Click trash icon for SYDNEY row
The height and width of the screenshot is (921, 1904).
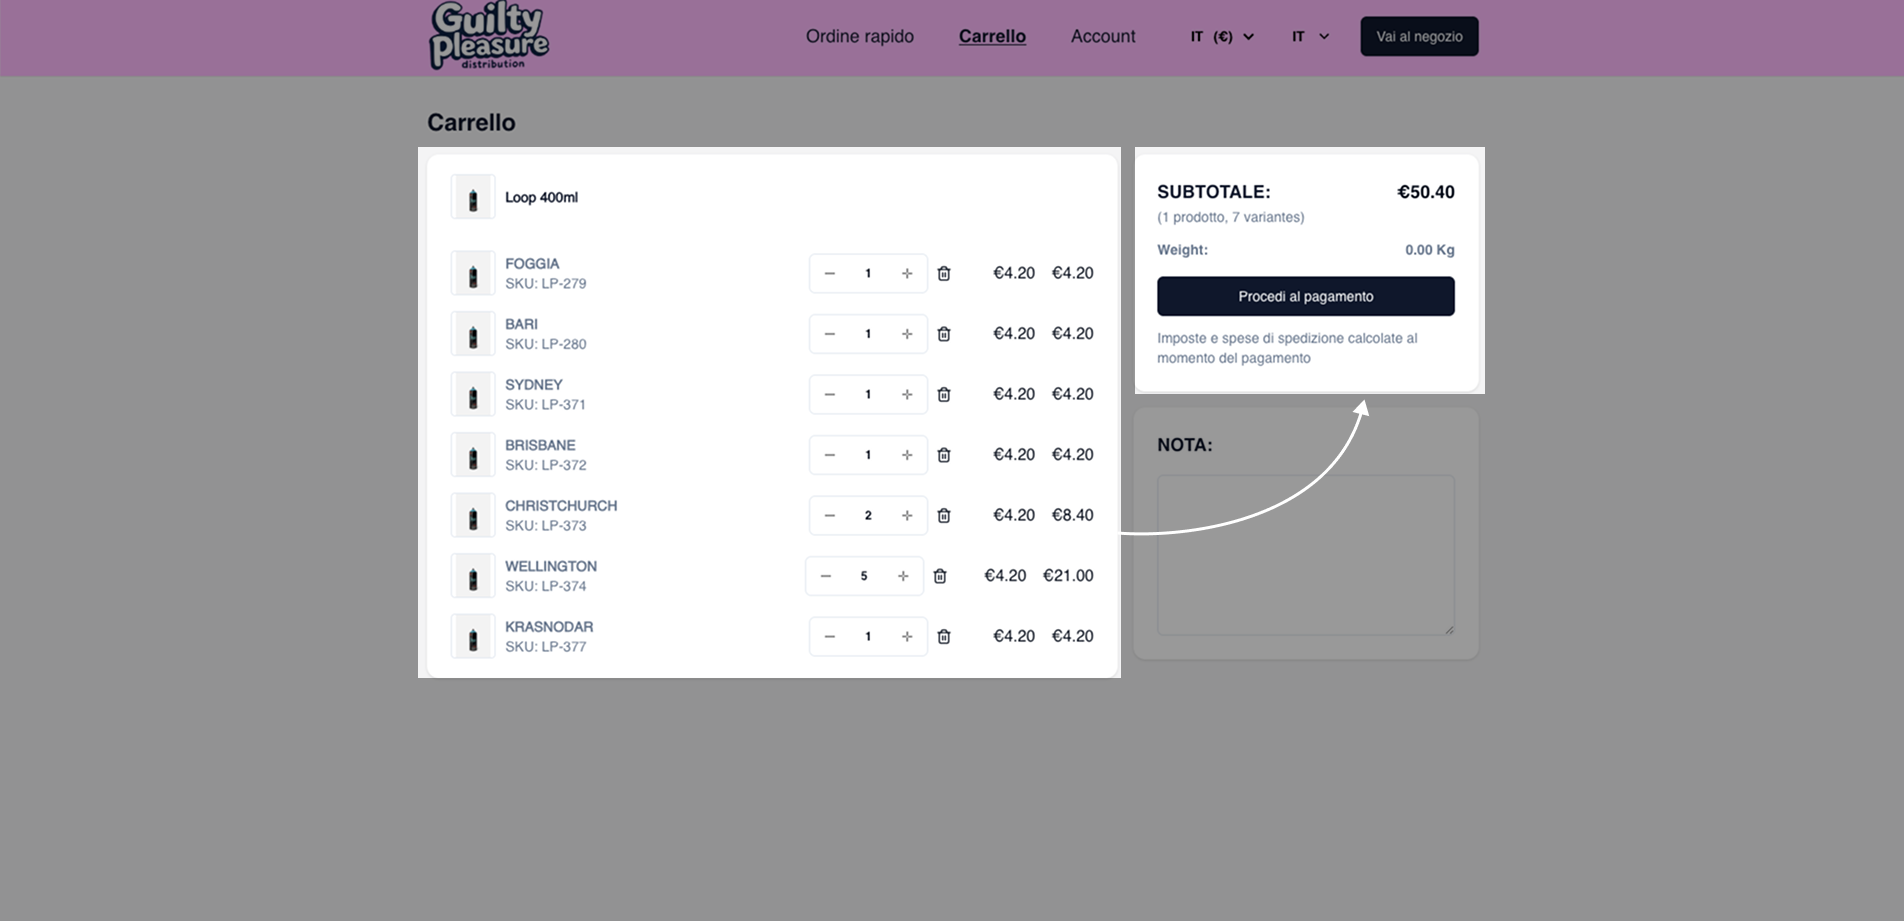[x=943, y=394]
